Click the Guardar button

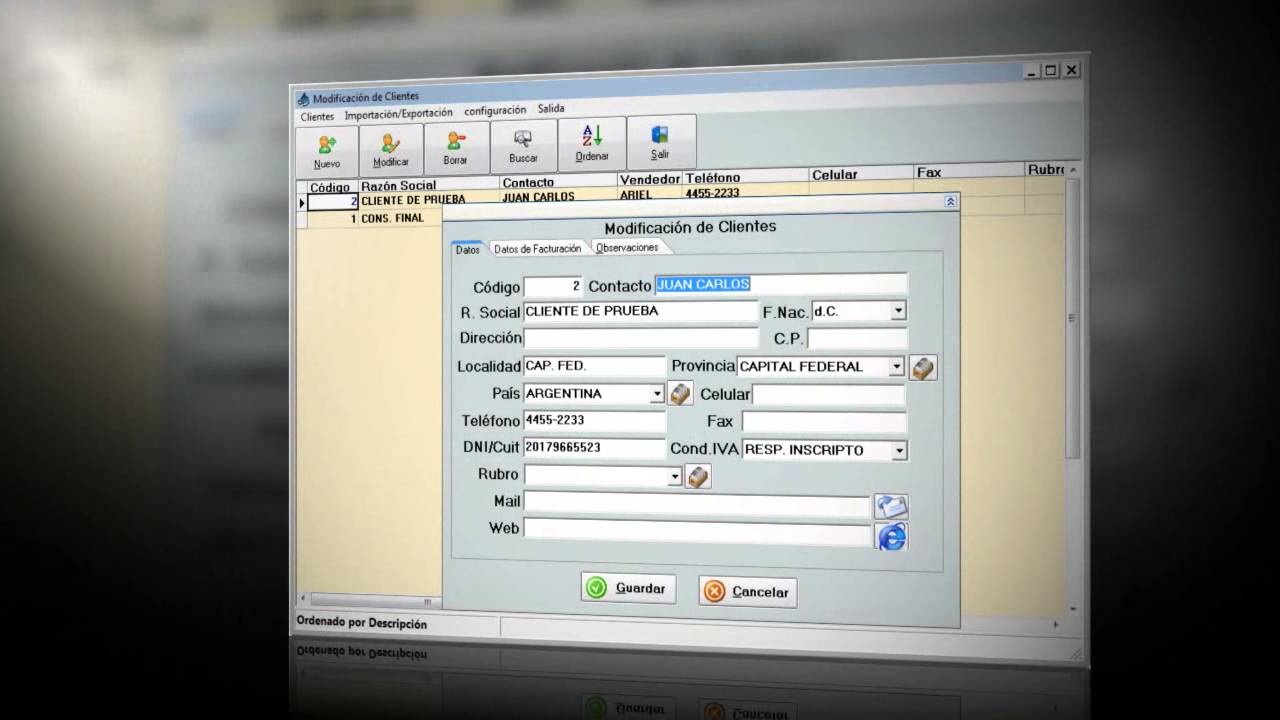[629, 588]
